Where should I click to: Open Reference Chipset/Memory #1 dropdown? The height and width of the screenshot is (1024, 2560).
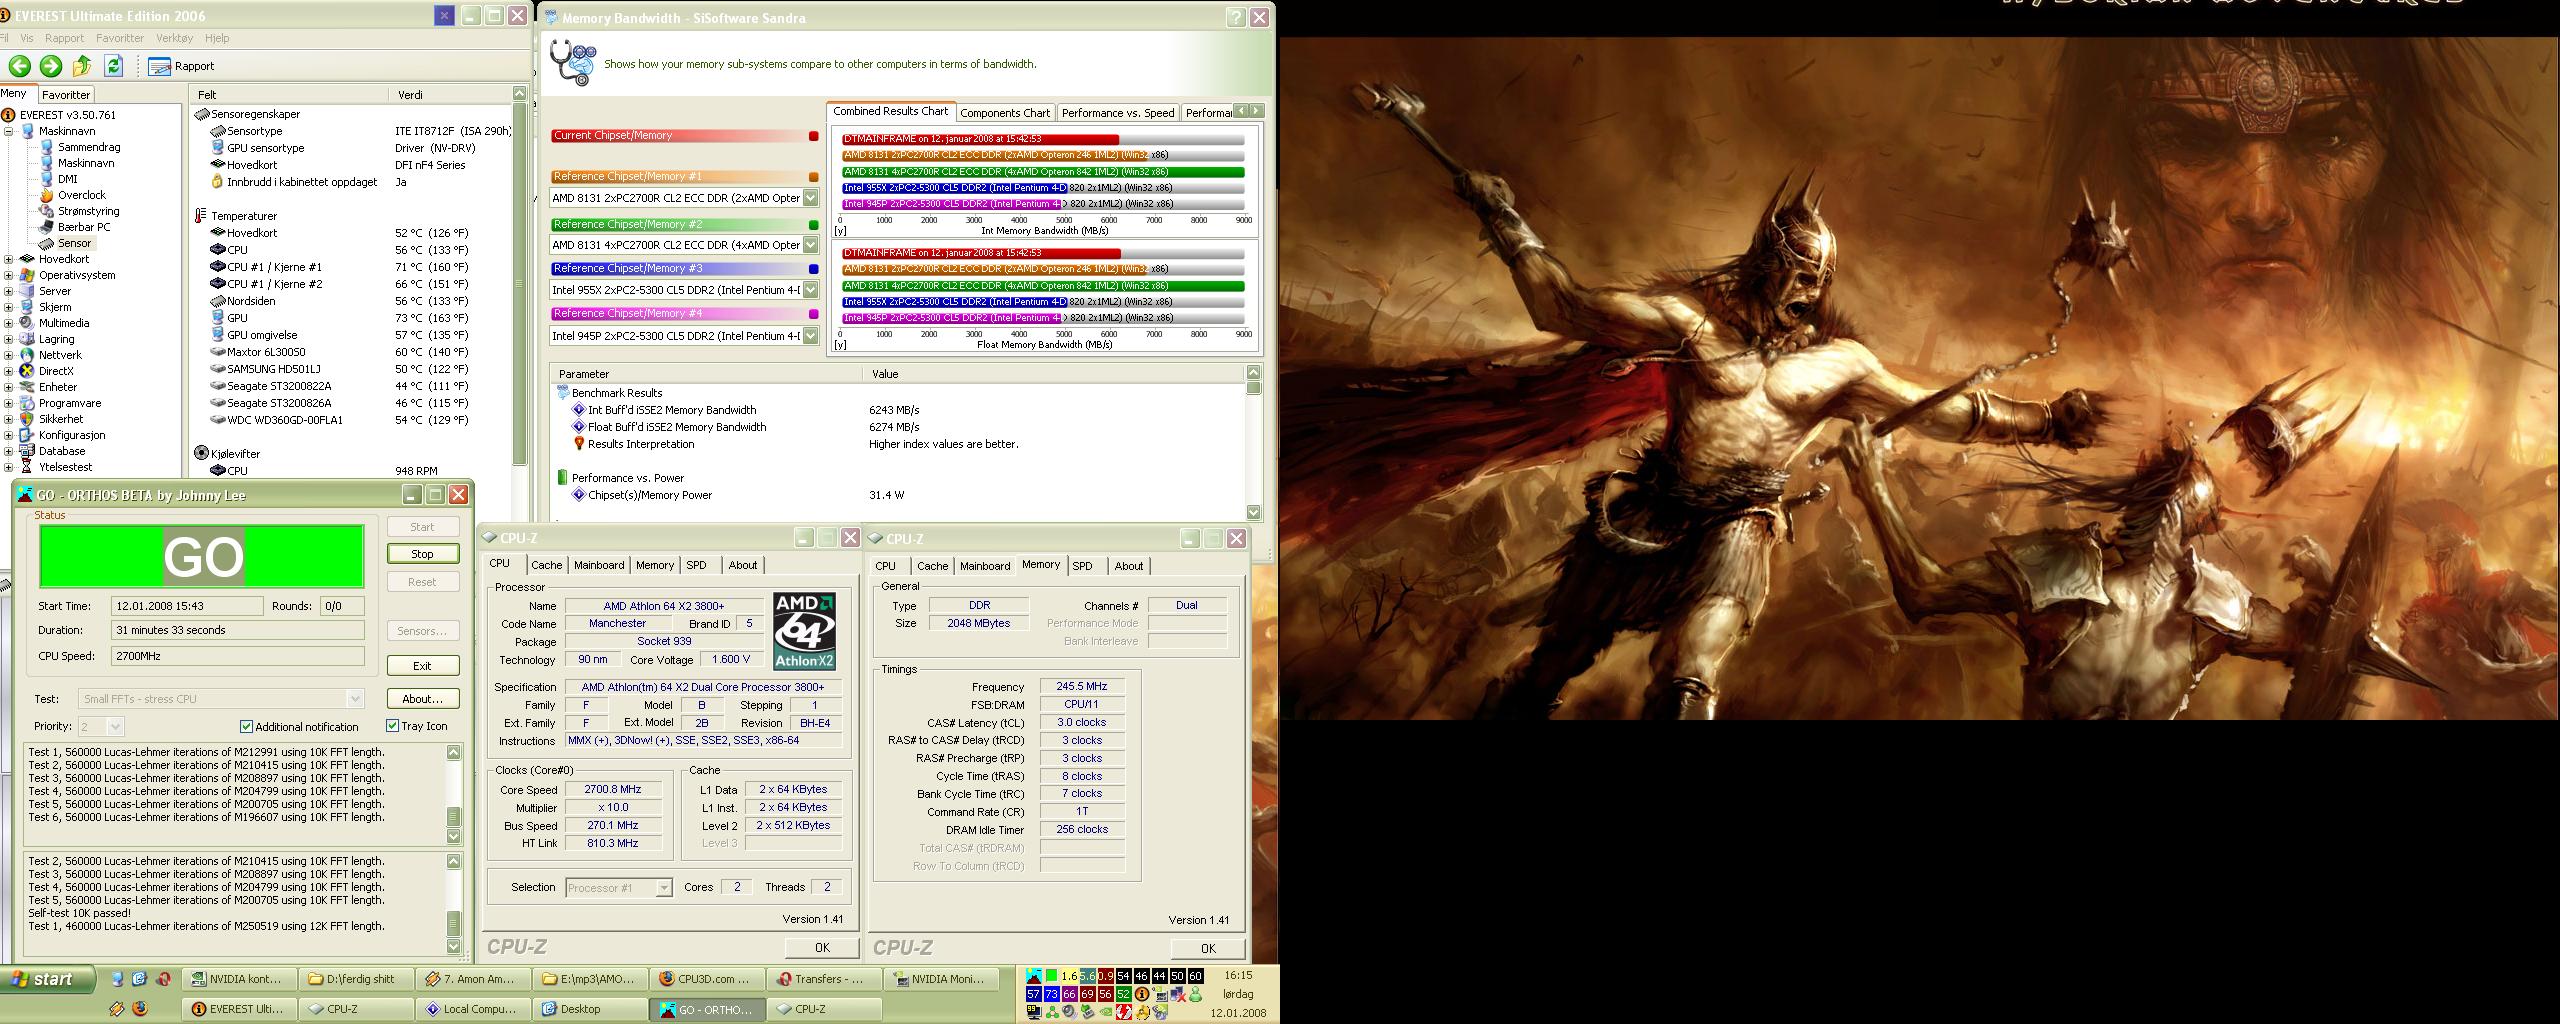coord(810,198)
